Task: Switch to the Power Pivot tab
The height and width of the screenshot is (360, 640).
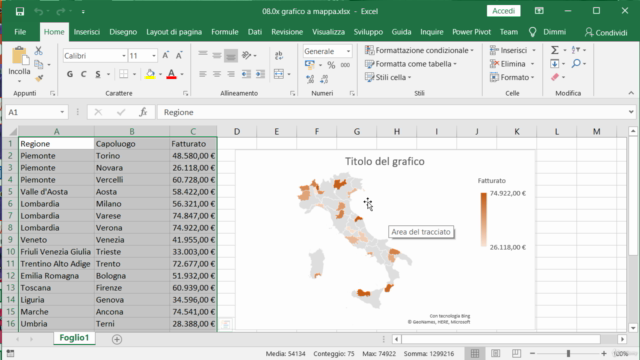Action: tap(471, 32)
